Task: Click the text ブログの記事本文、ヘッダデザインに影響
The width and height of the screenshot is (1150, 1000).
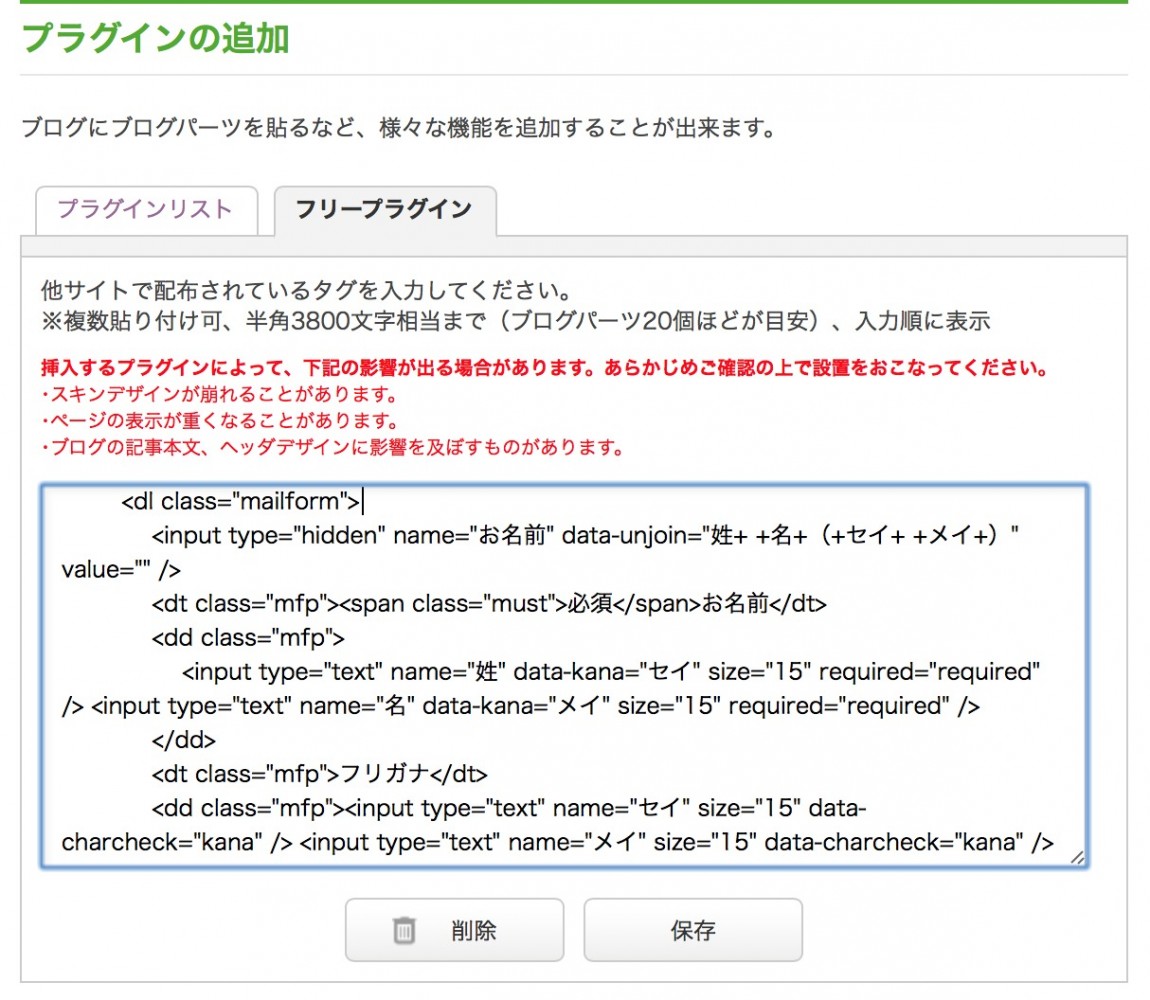Action: [332, 447]
